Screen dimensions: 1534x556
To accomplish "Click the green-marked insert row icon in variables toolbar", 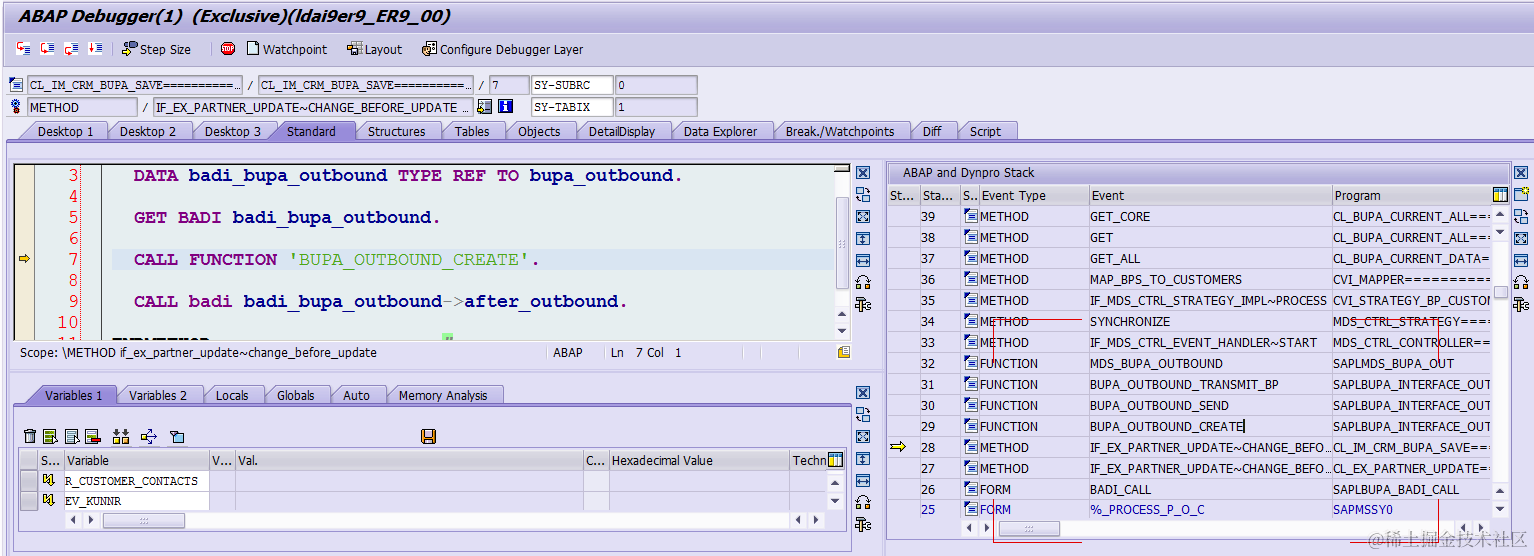I will pyautogui.click(x=50, y=436).
